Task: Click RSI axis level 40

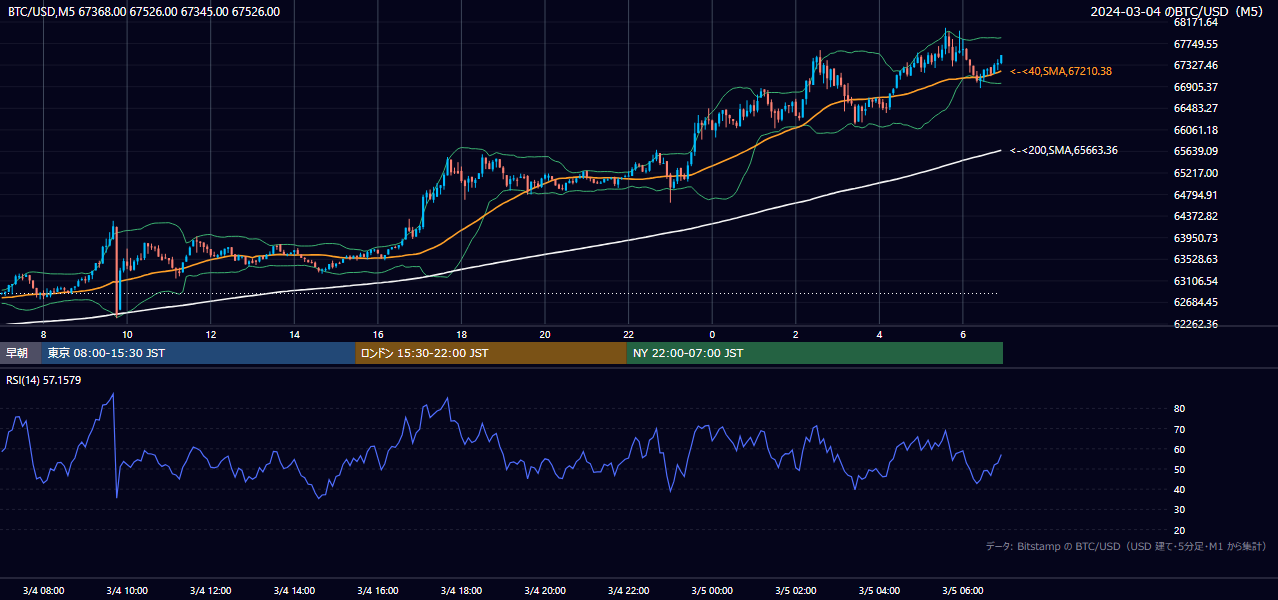Action: (1179, 489)
